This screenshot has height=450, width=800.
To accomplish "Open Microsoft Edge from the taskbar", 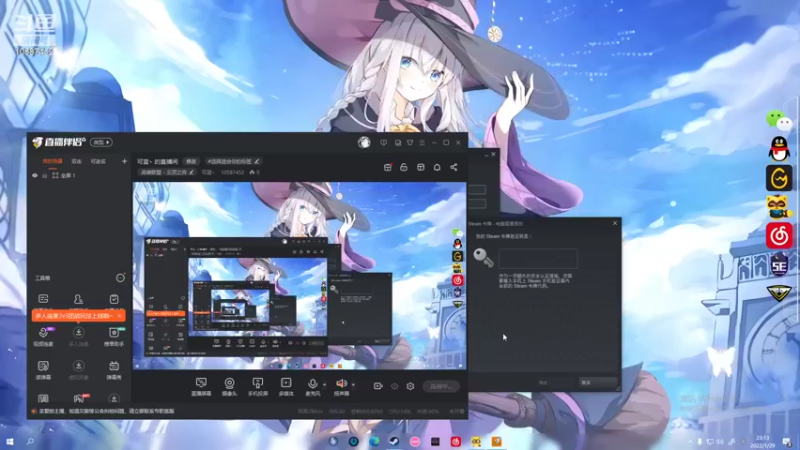I will pos(374,441).
